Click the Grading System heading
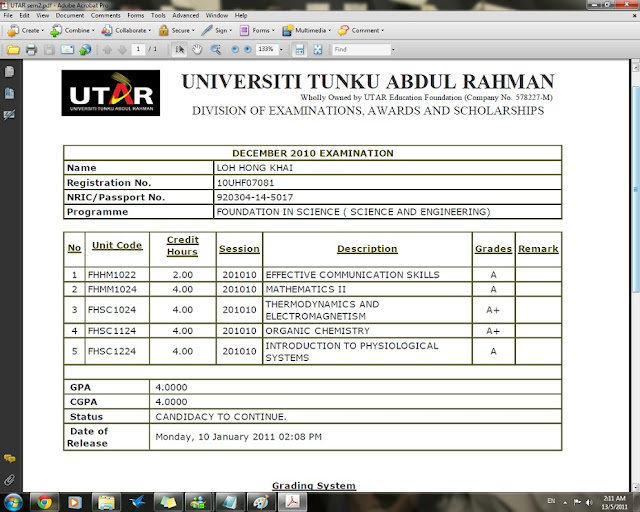This screenshot has width=640, height=512. tap(314, 485)
